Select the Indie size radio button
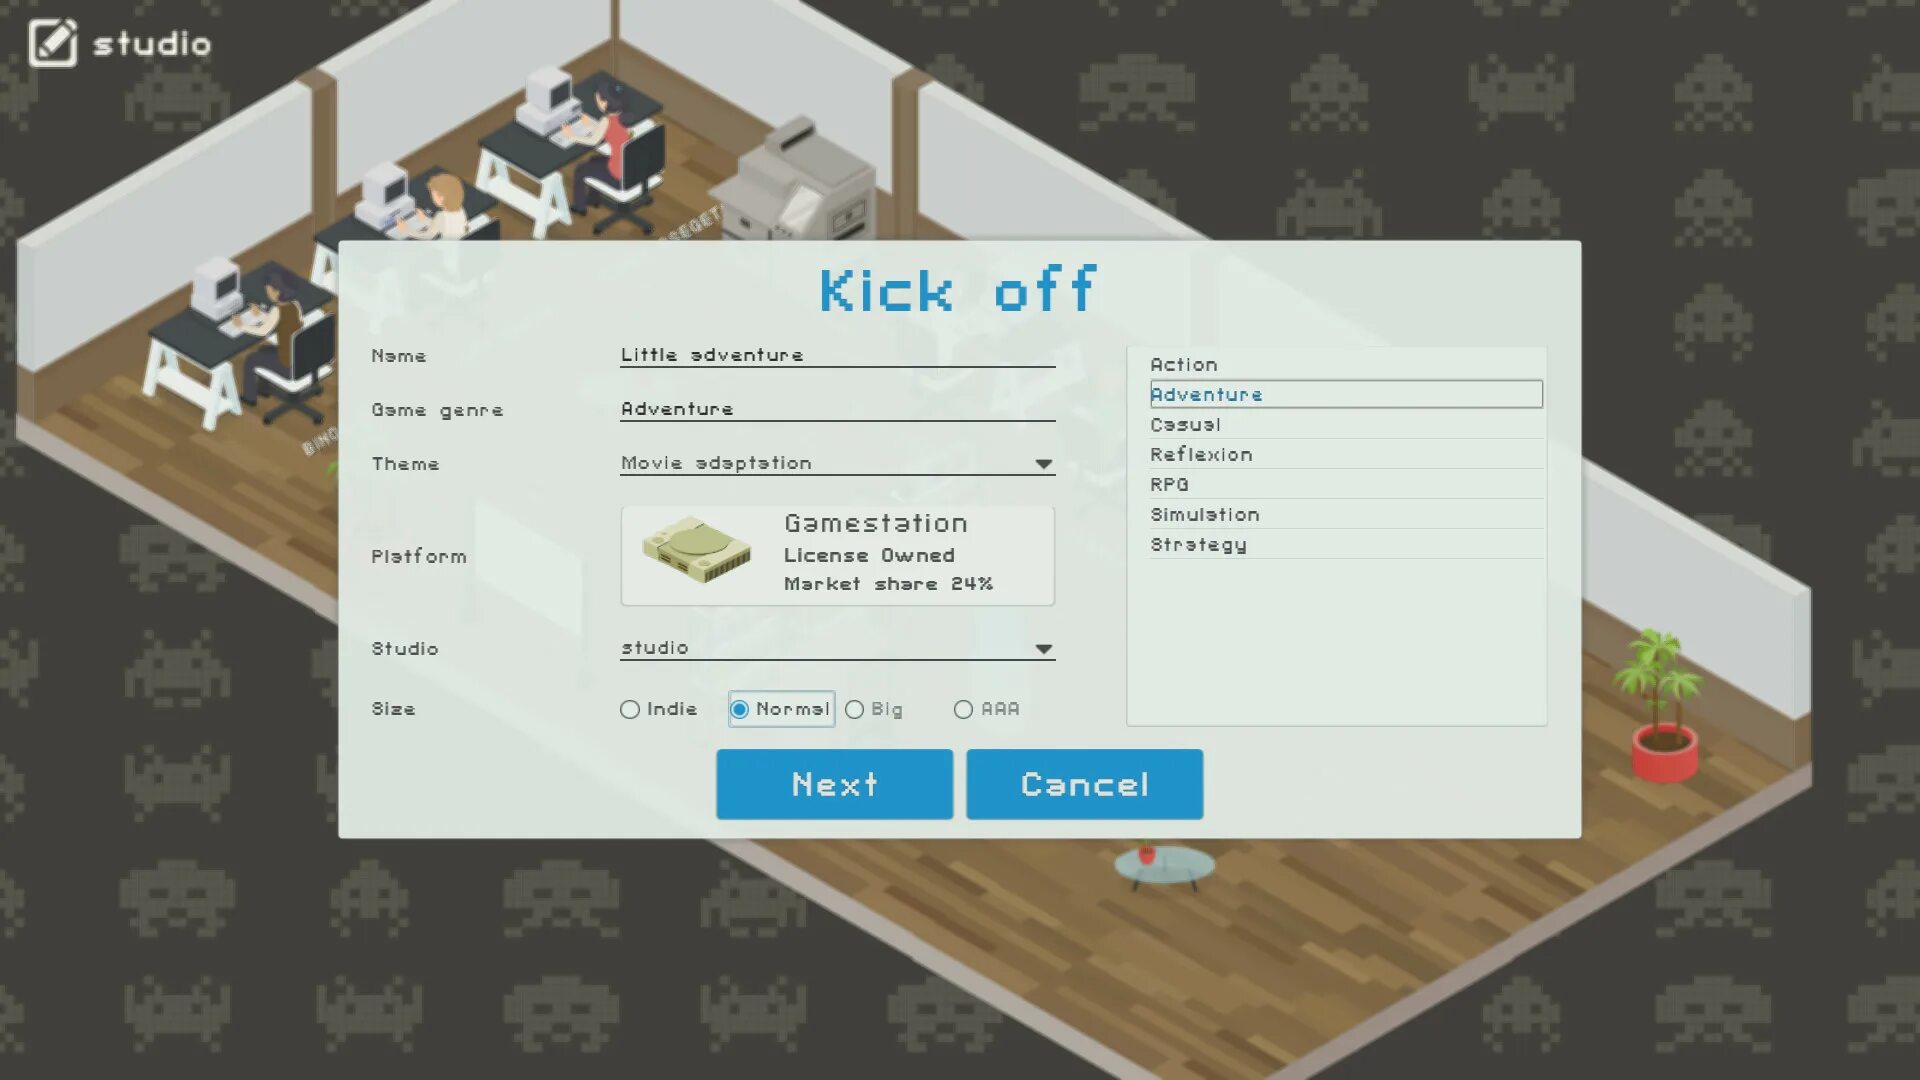1920x1080 pixels. coord(630,709)
